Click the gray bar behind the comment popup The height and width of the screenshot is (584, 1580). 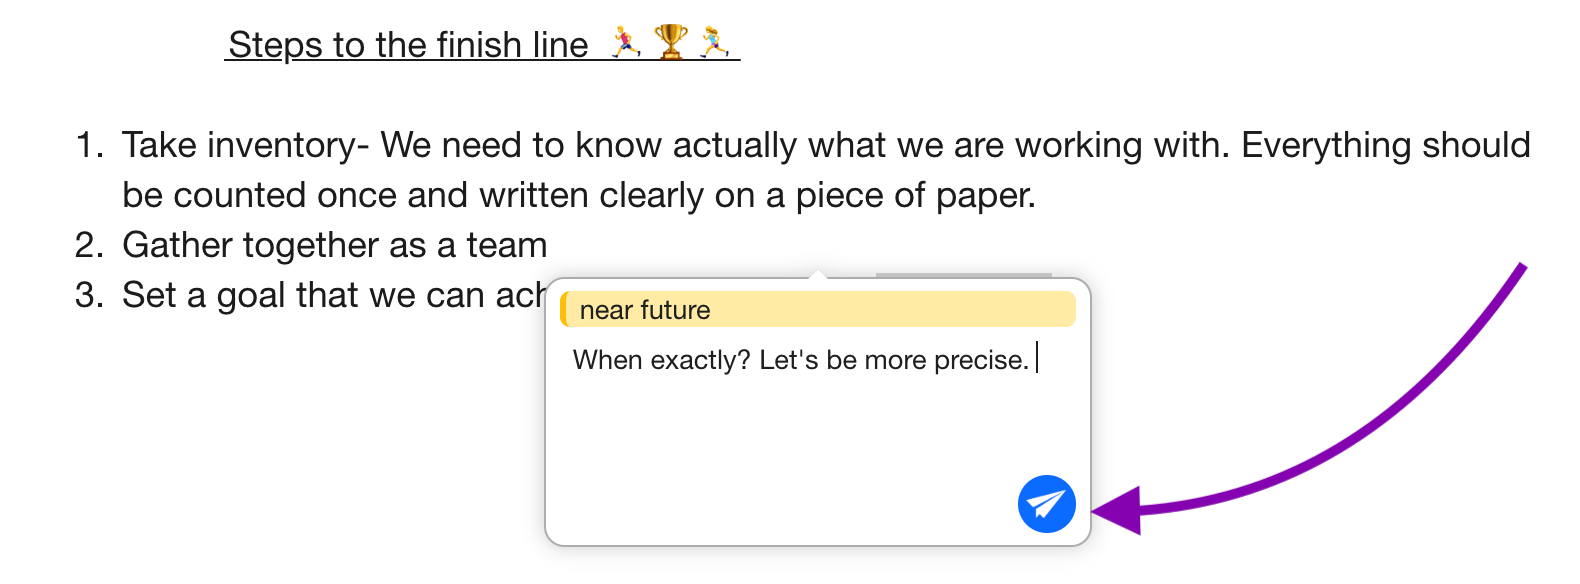click(965, 275)
